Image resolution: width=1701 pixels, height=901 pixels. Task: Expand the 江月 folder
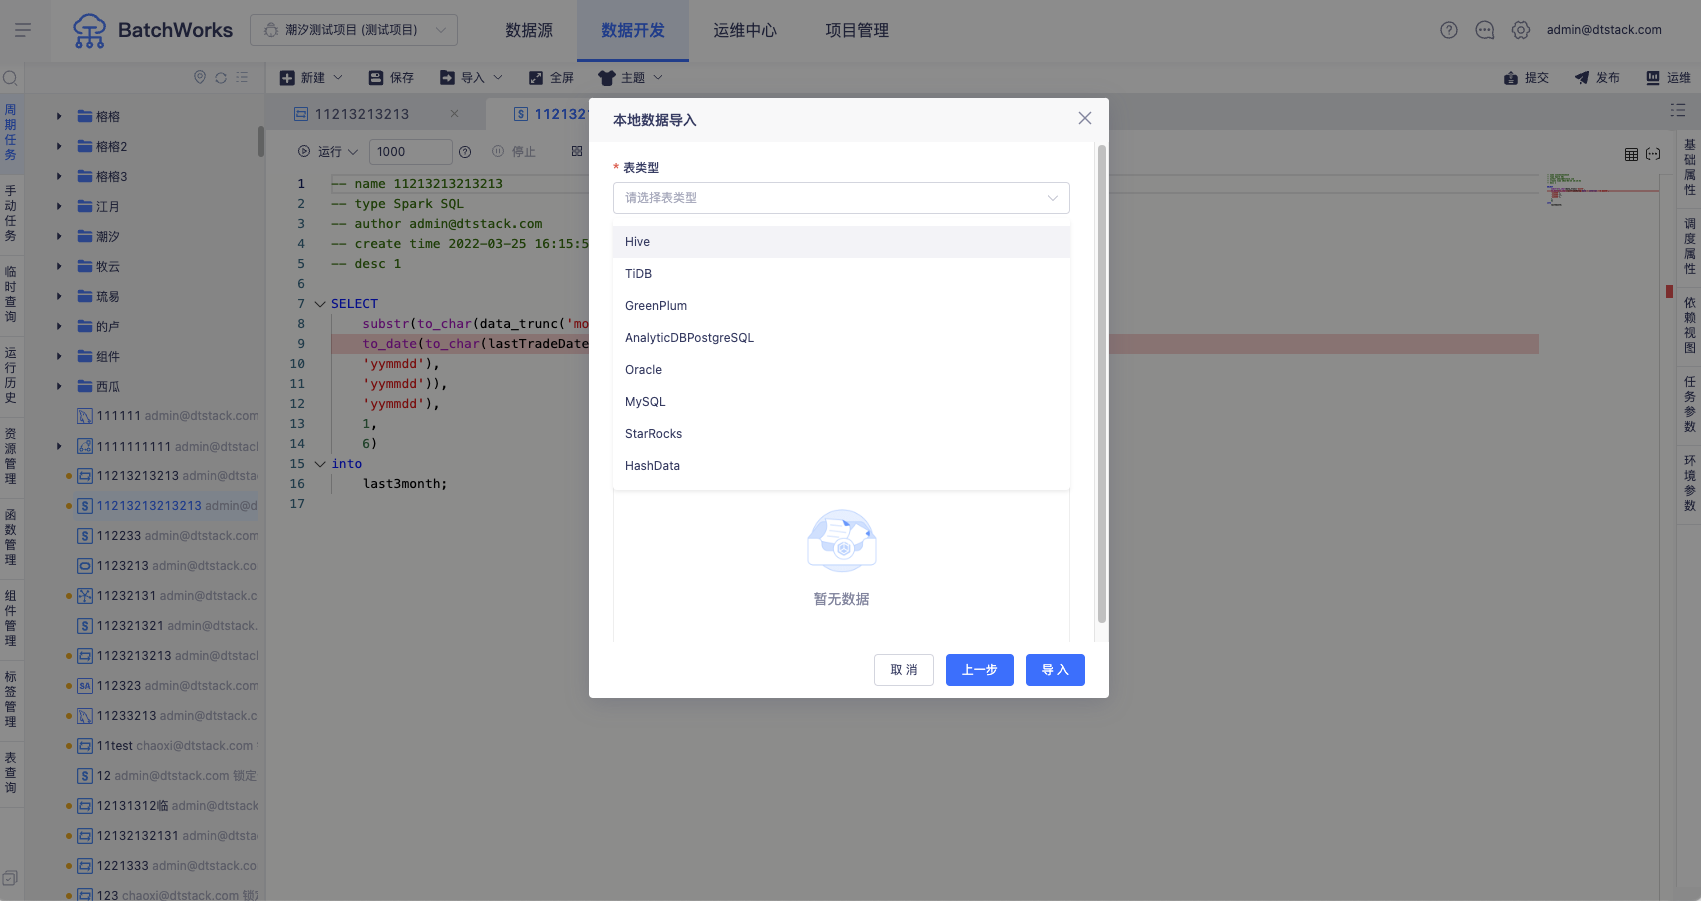[x=59, y=206]
